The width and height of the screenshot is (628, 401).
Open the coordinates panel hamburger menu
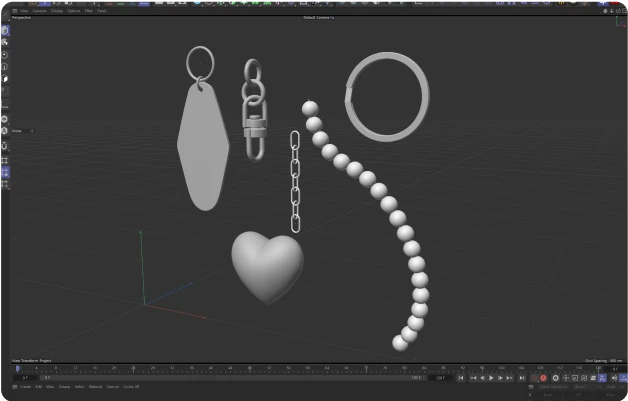click(531, 387)
